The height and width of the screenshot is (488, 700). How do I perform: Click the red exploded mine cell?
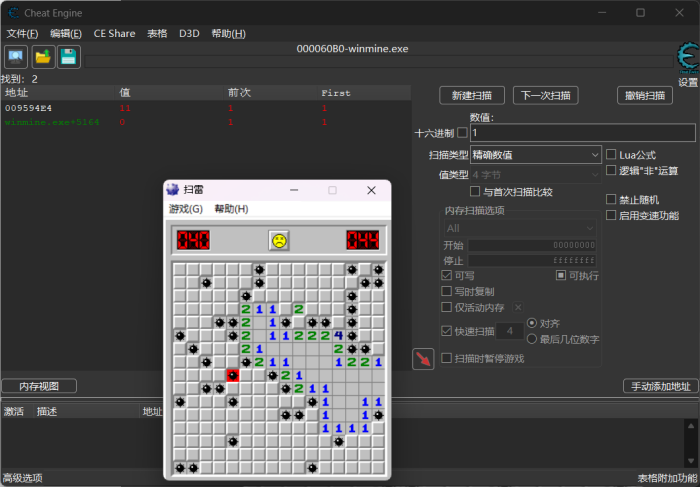point(233,375)
